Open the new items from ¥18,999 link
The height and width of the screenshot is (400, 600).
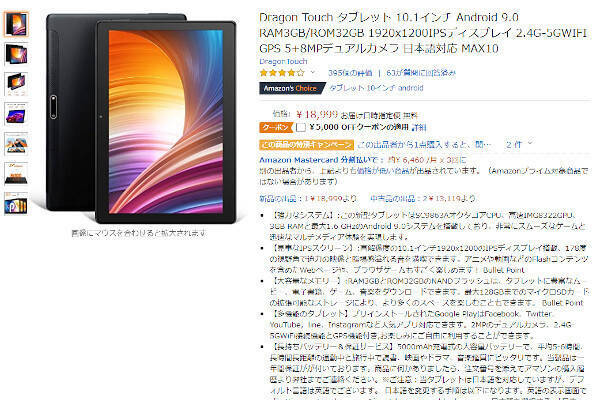pyautogui.click(x=308, y=198)
